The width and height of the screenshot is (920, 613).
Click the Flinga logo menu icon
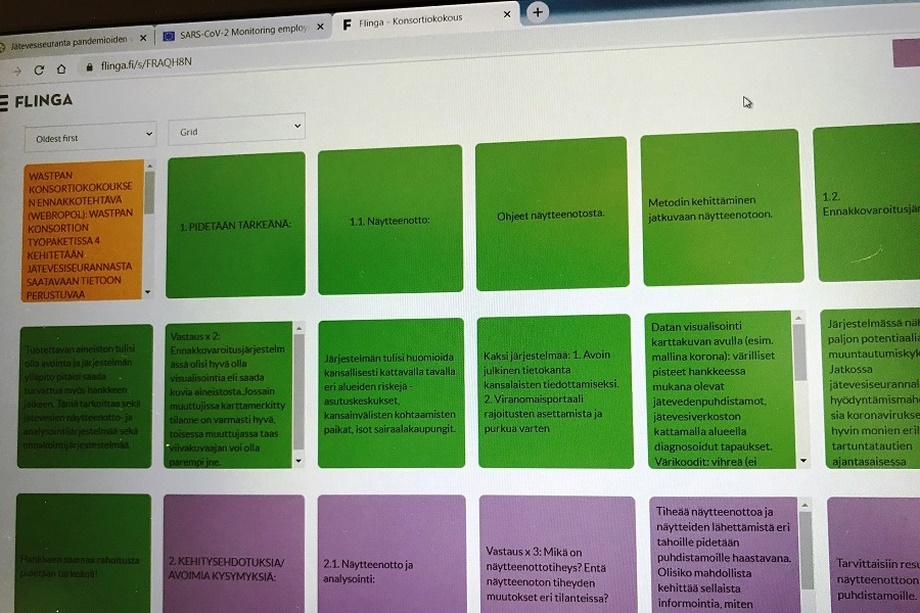[5, 101]
